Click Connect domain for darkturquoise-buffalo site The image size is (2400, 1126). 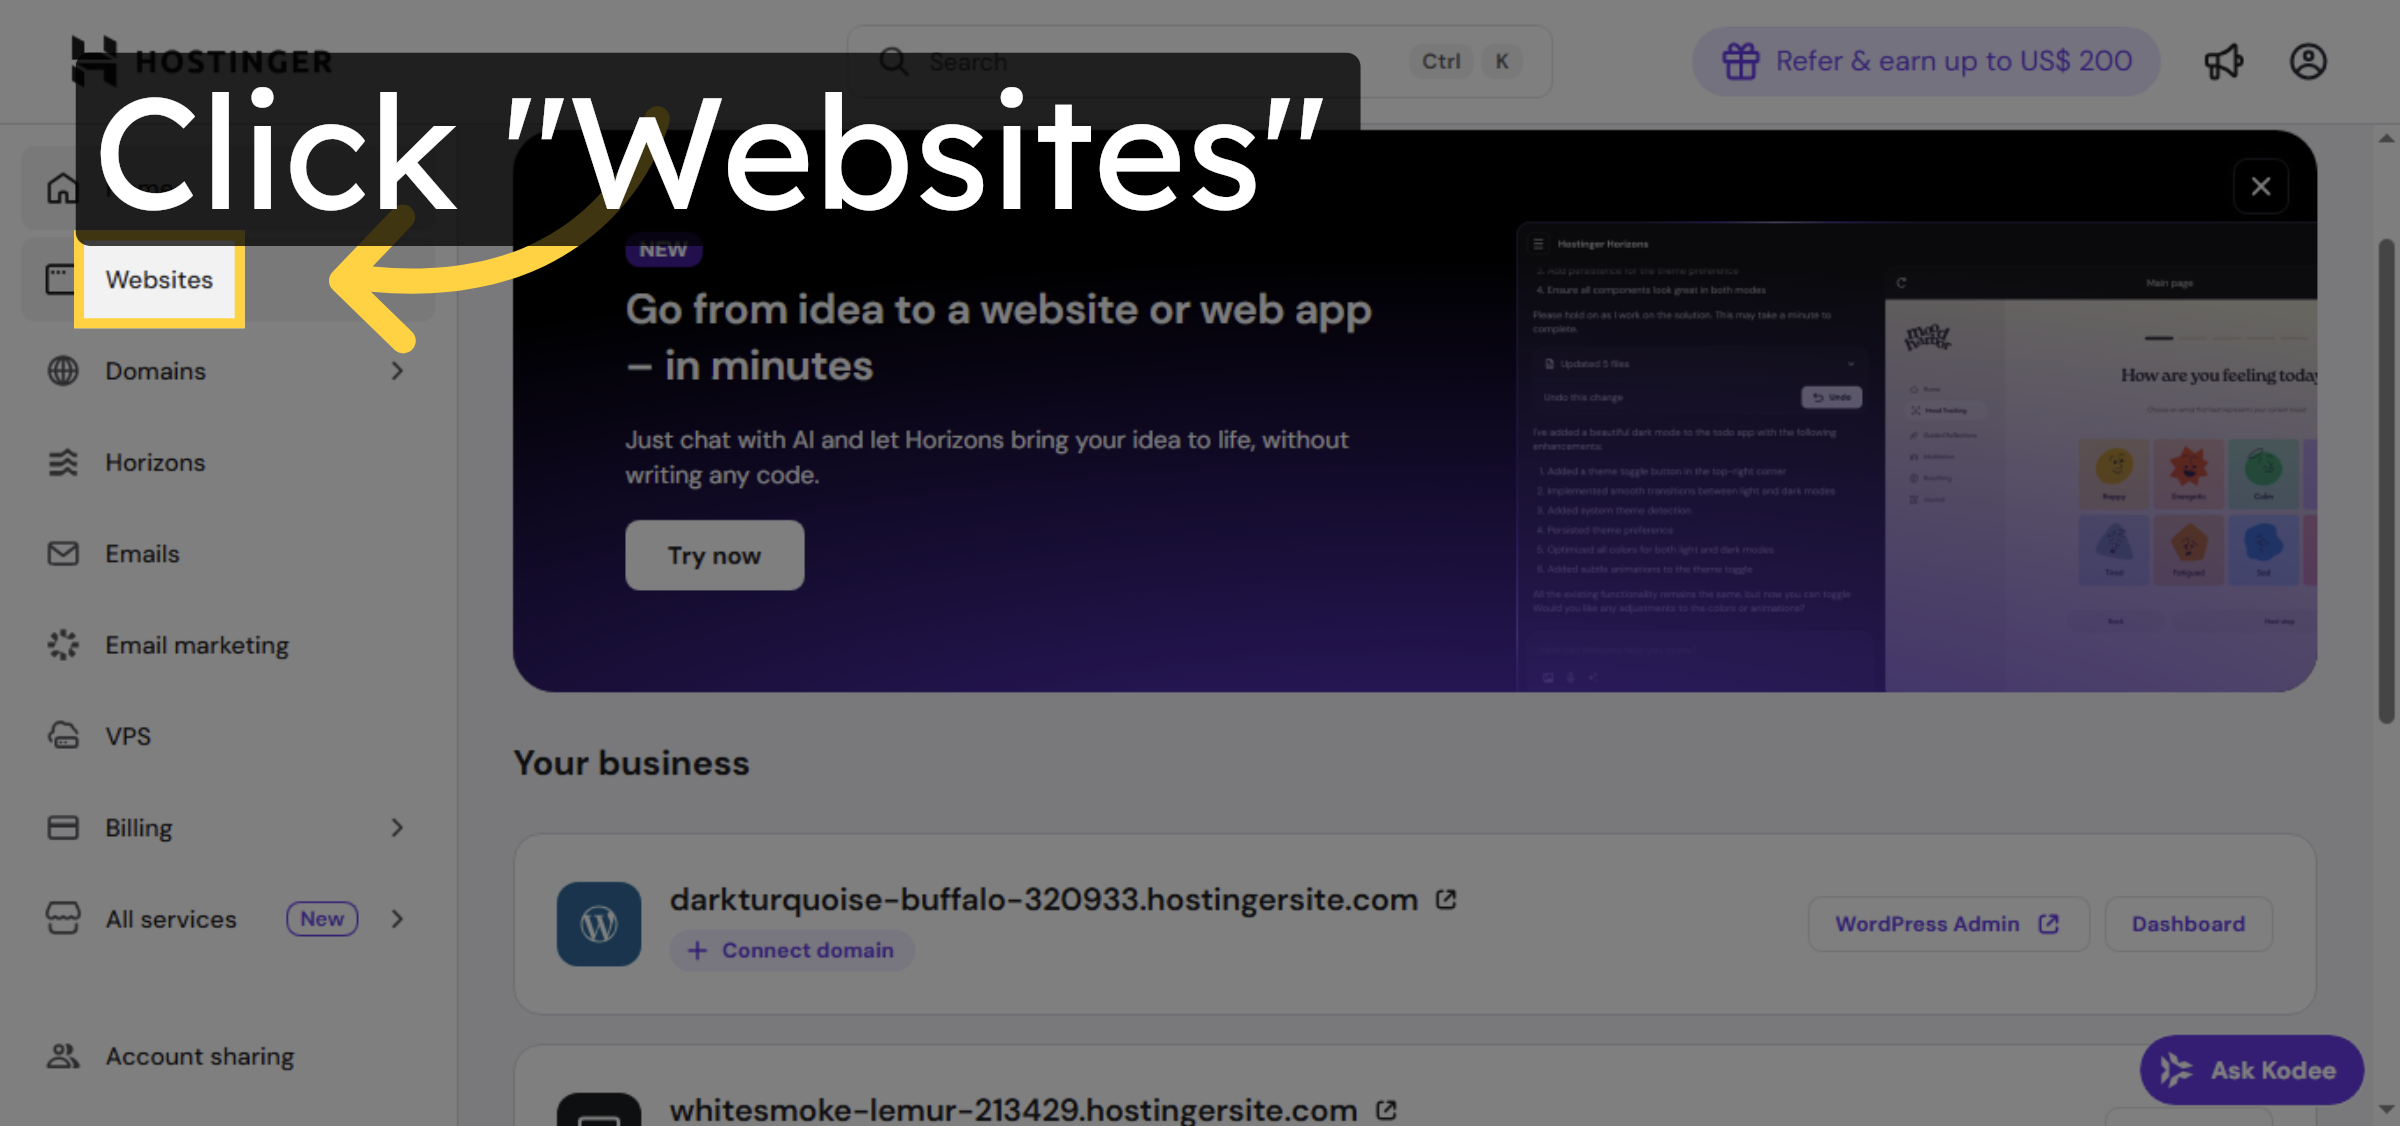791,950
